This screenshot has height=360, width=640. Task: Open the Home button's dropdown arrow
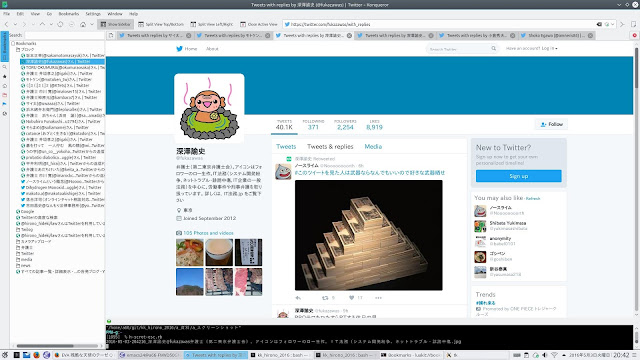(x=92, y=24)
